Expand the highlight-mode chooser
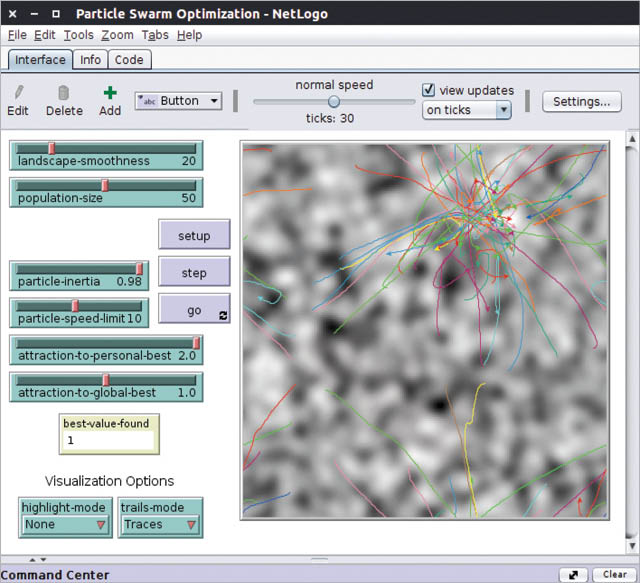 pos(65,524)
